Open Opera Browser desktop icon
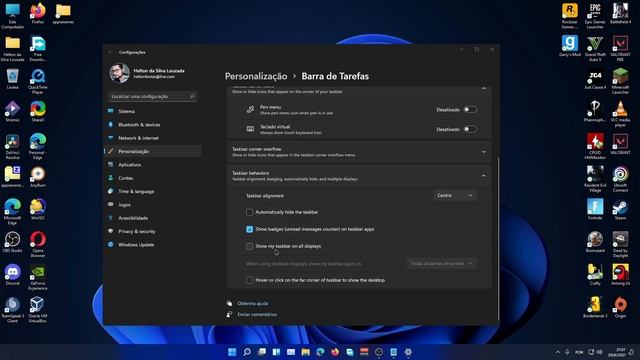The image size is (640, 360). pos(38,244)
